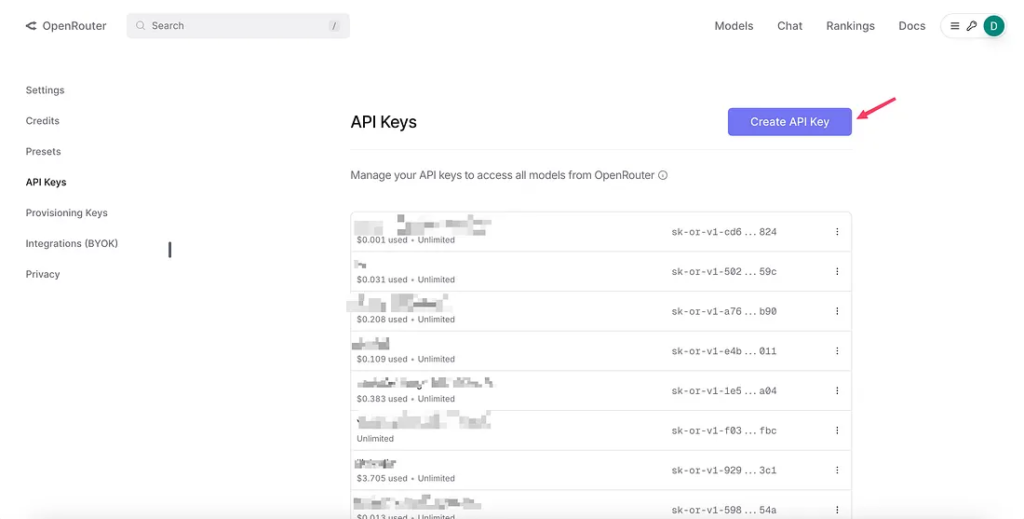Click the $3.705 used usage text
1024x519 pixels.
click(x=382, y=479)
